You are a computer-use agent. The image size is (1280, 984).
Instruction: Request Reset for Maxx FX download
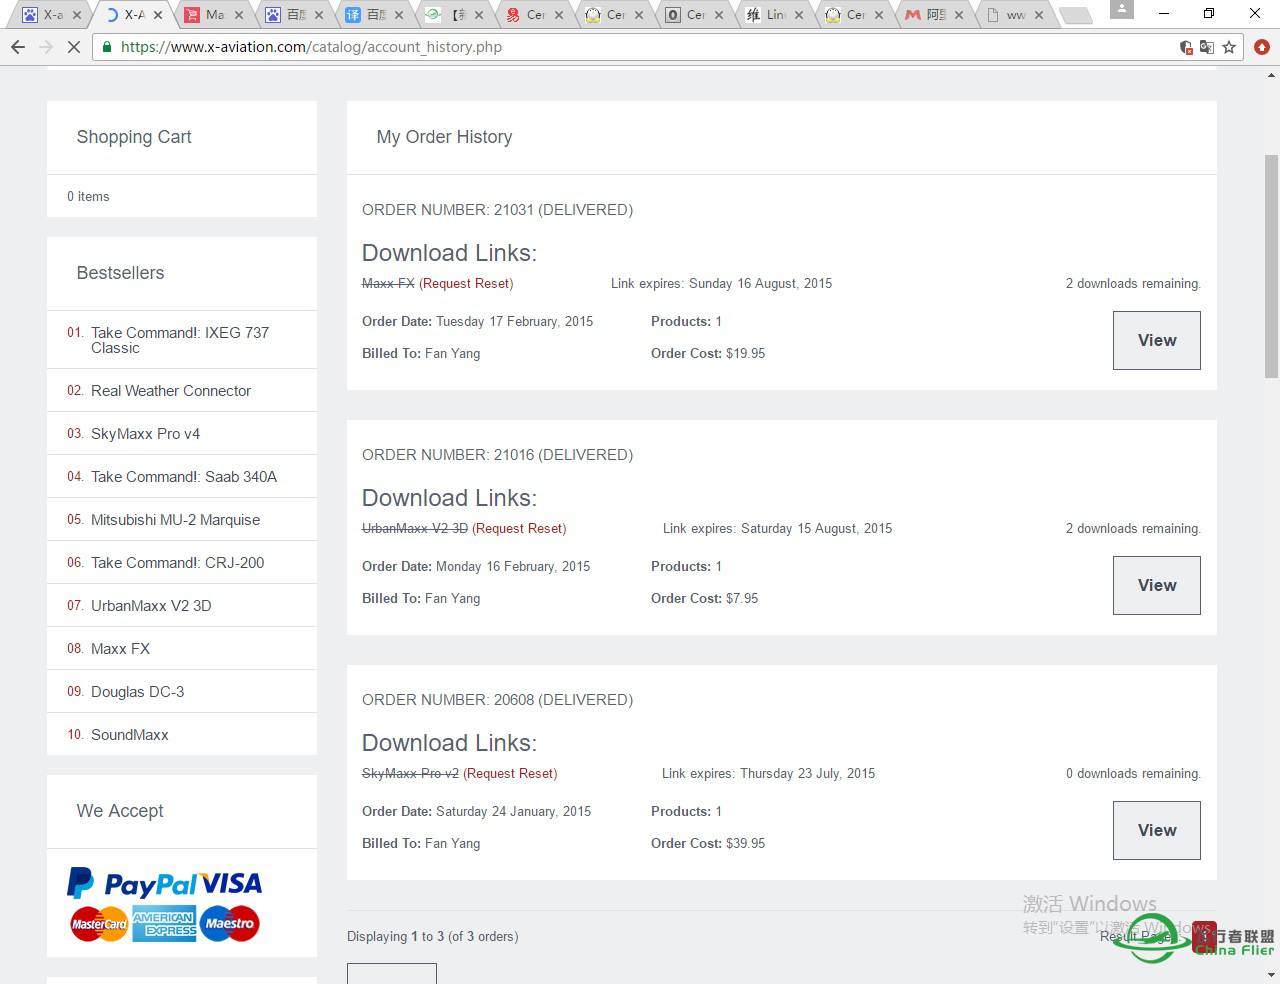click(x=466, y=283)
